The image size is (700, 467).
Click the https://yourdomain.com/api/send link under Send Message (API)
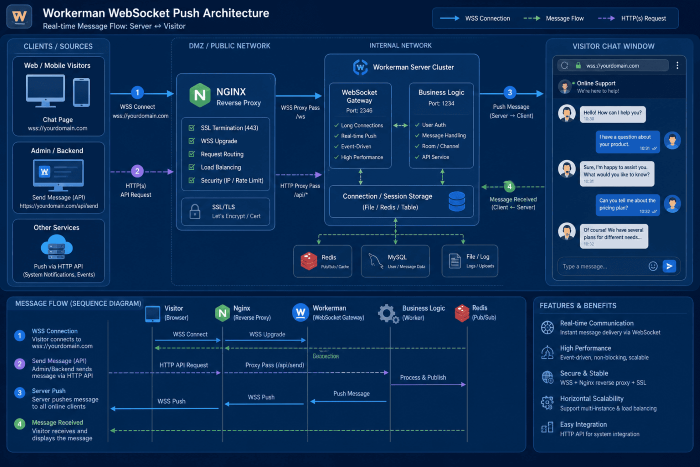[x=58, y=206]
